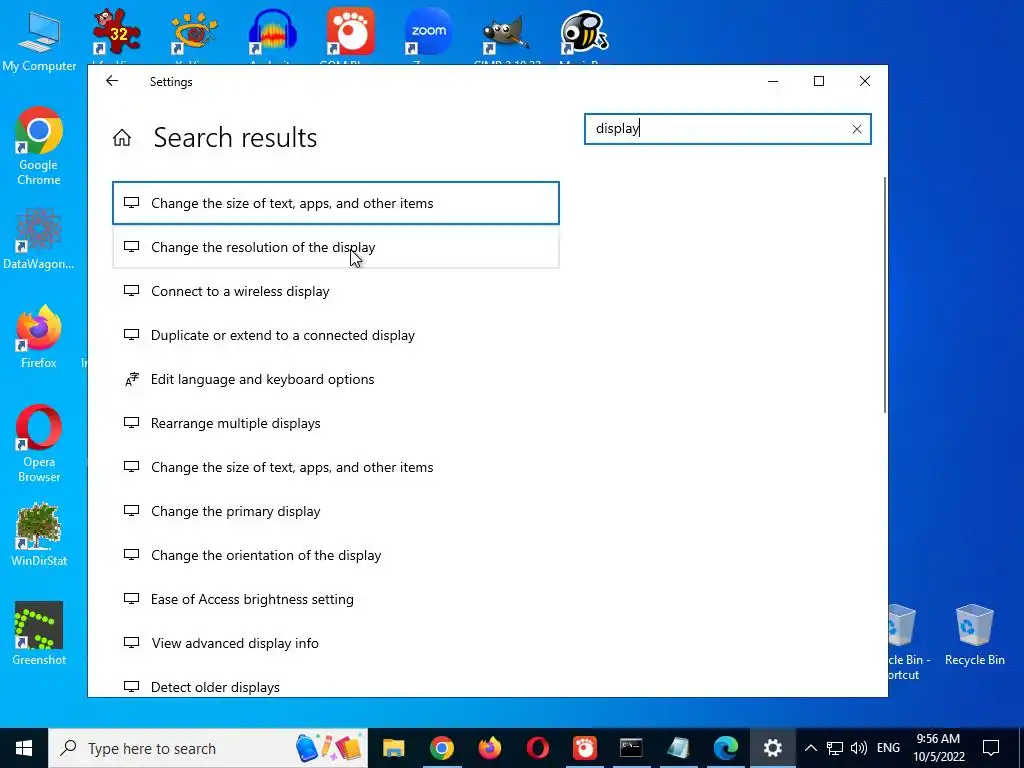Open the Windows Start menu
The height and width of the screenshot is (768, 1024).
[x=24, y=748]
